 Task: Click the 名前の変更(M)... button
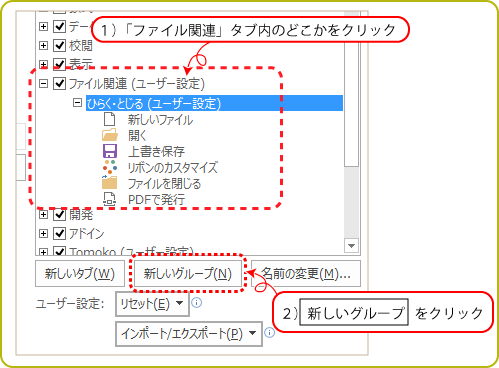[x=306, y=274]
